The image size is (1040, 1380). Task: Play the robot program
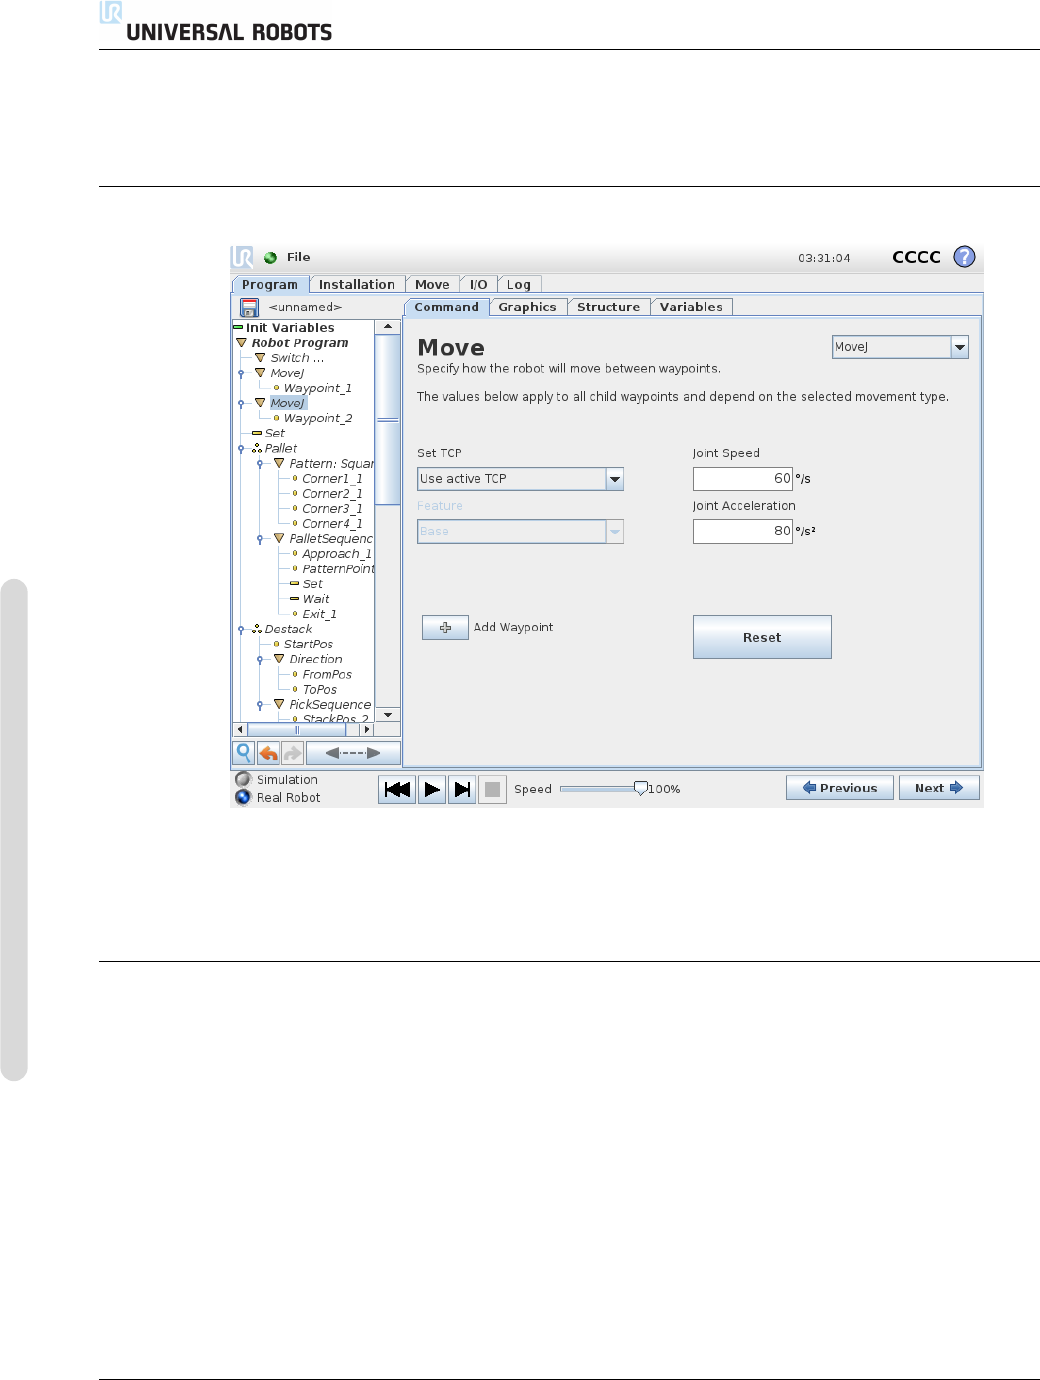point(431,789)
